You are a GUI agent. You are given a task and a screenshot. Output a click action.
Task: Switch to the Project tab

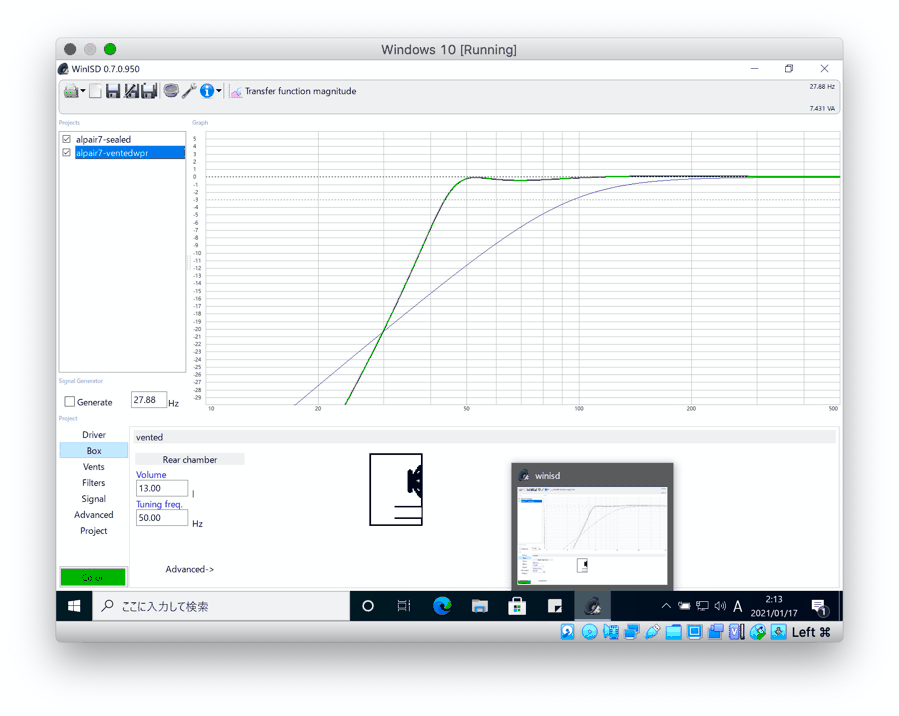coord(93,531)
